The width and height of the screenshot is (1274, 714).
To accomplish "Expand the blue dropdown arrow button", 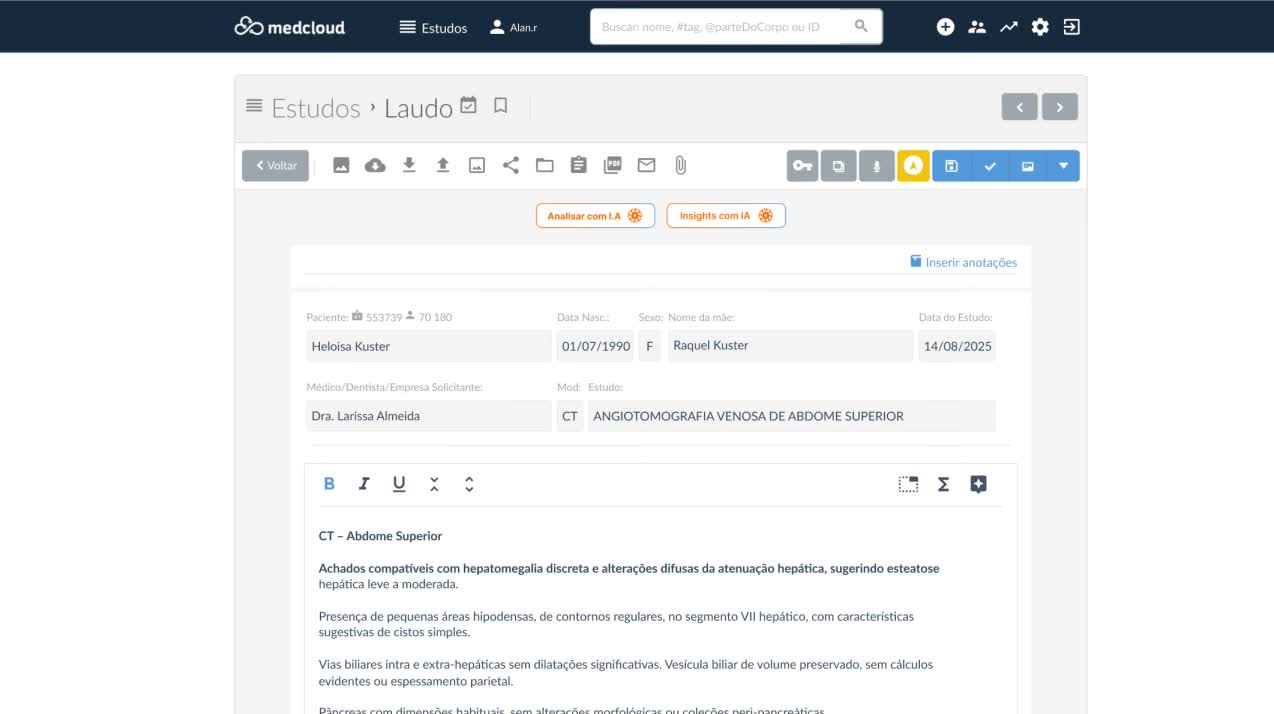I will click(x=1063, y=166).
